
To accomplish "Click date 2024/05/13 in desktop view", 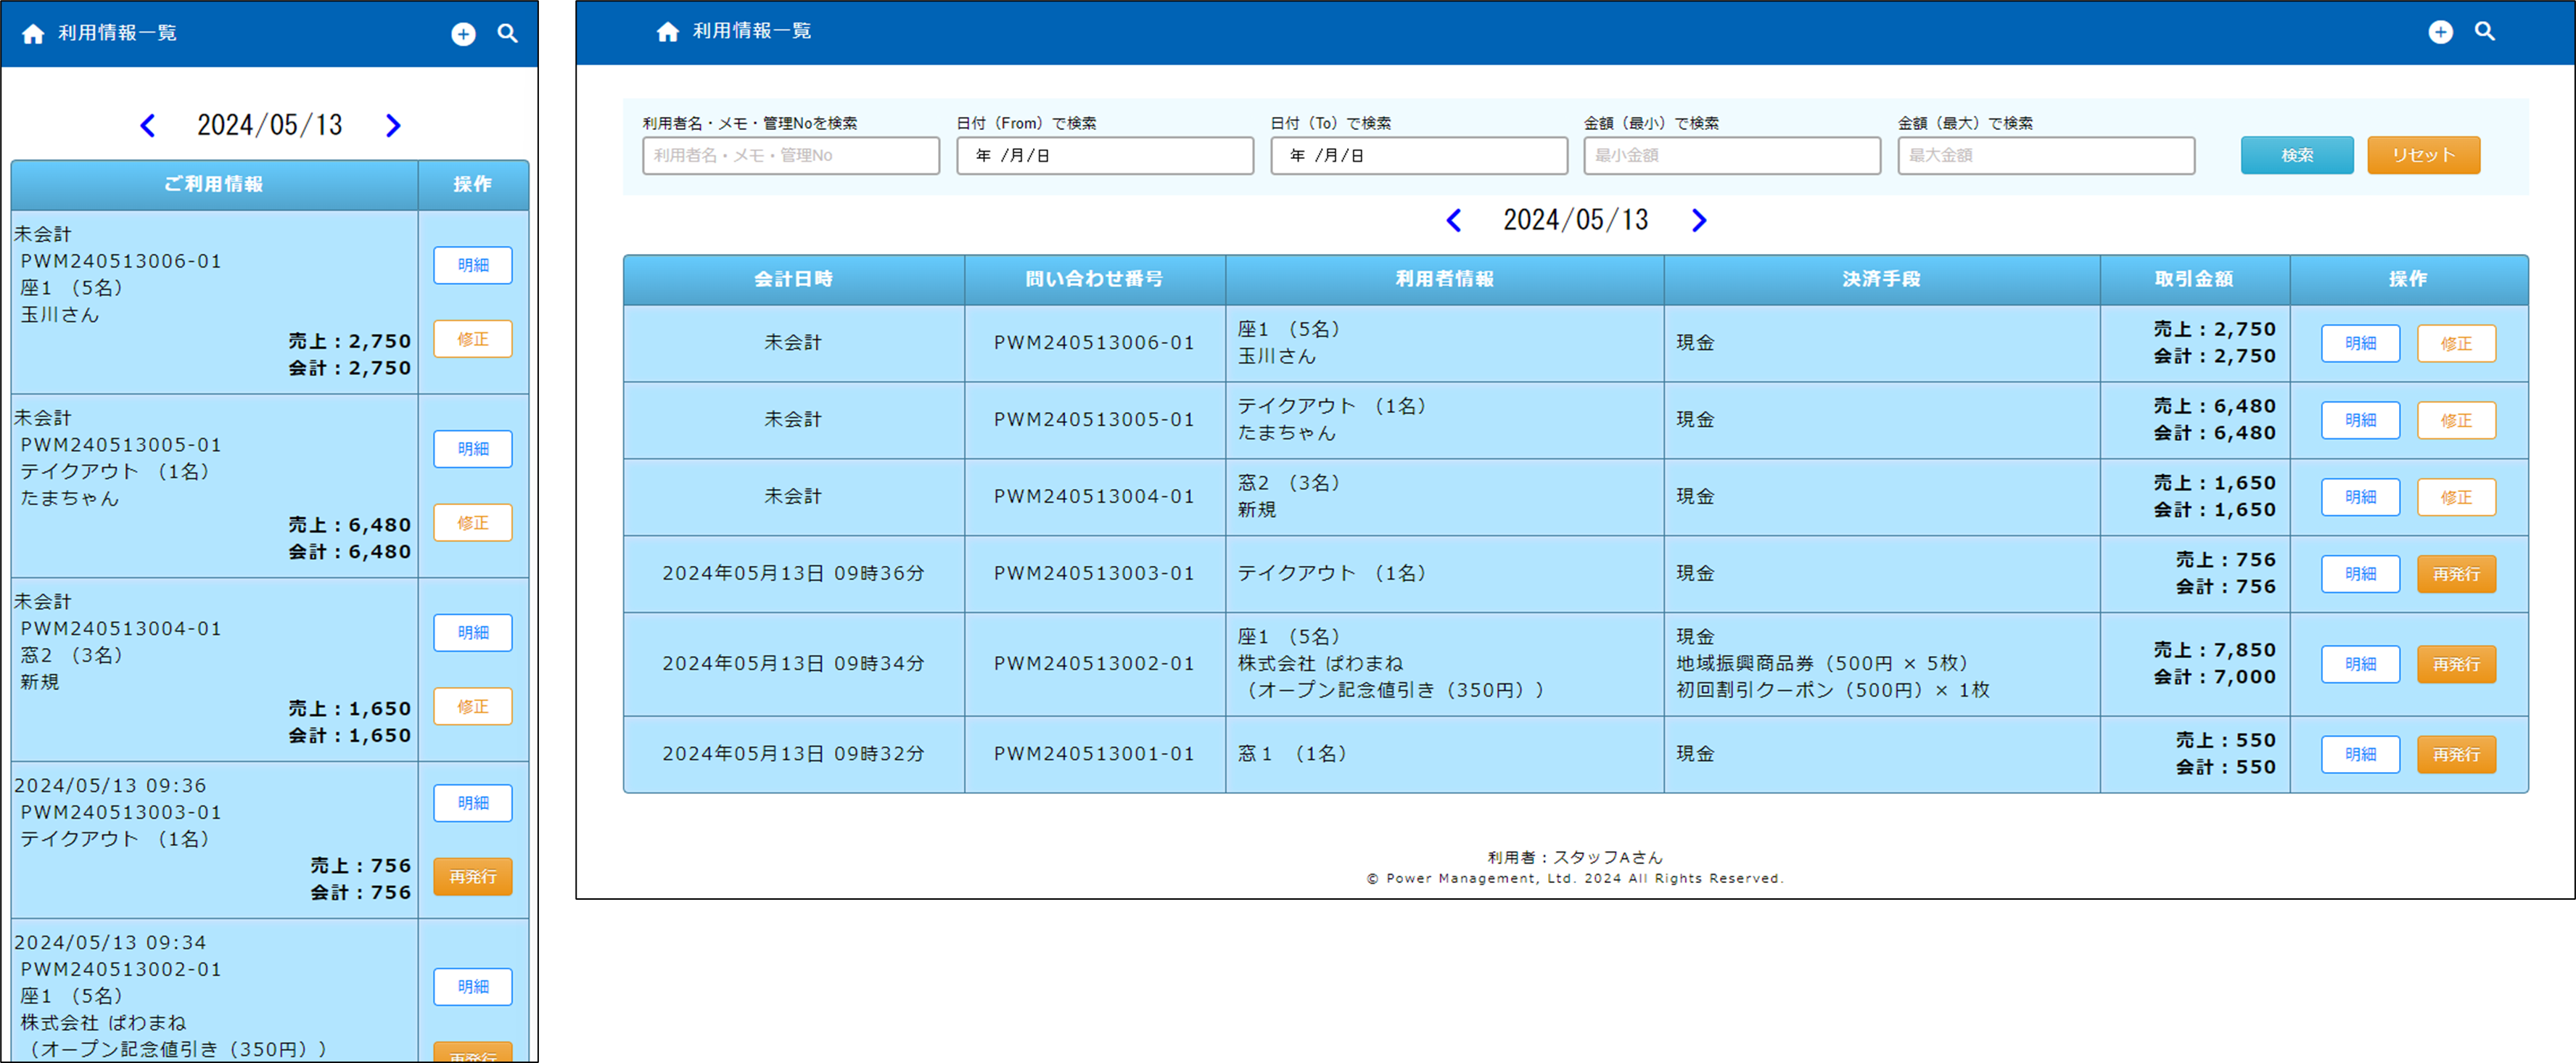I will coord(1576,220).
